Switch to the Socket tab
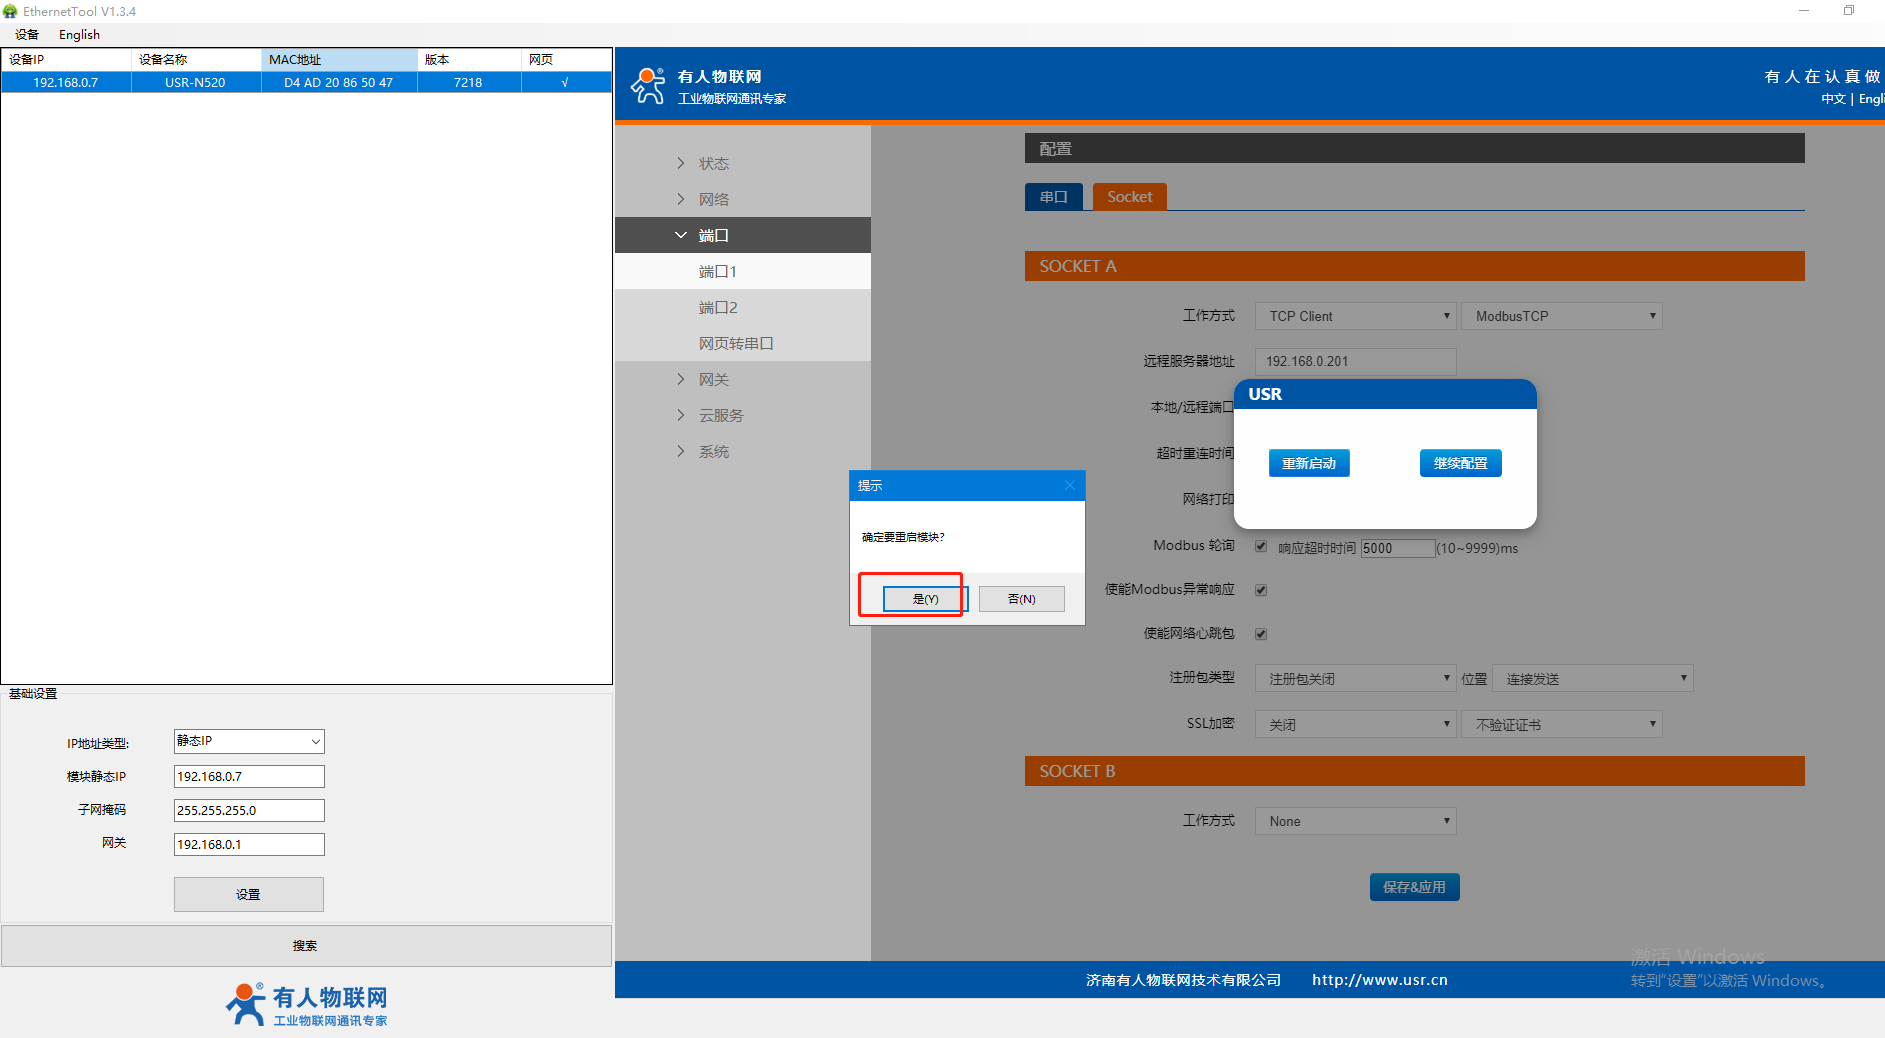 click(1129, 197)
